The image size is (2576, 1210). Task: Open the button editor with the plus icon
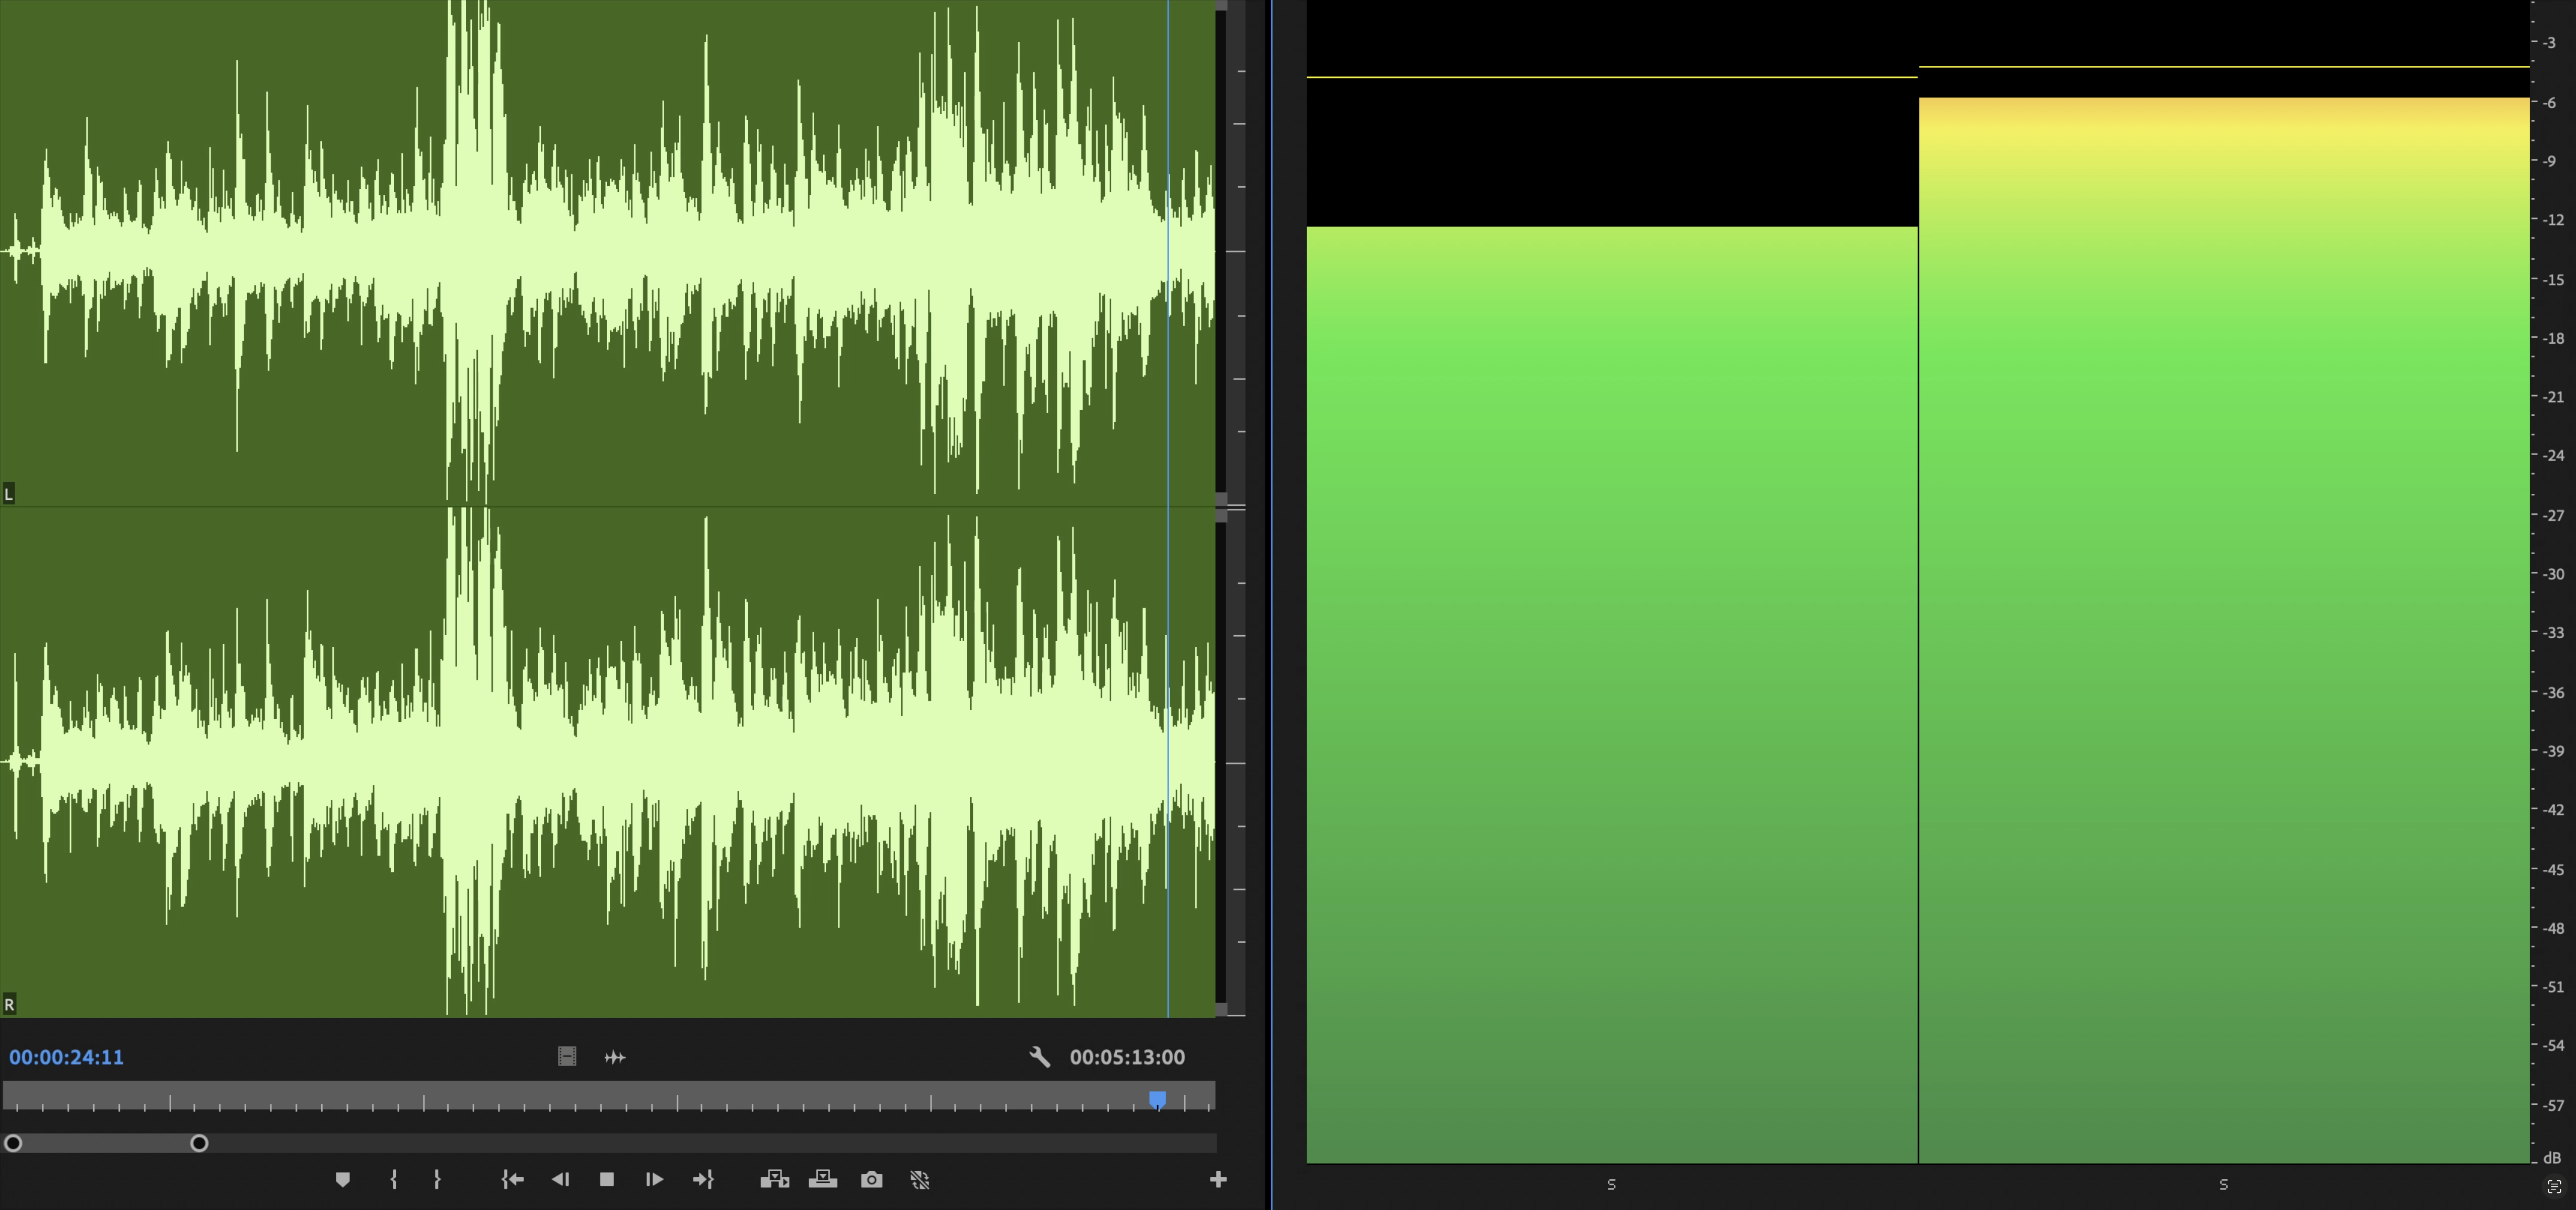coord(1218,1180)
